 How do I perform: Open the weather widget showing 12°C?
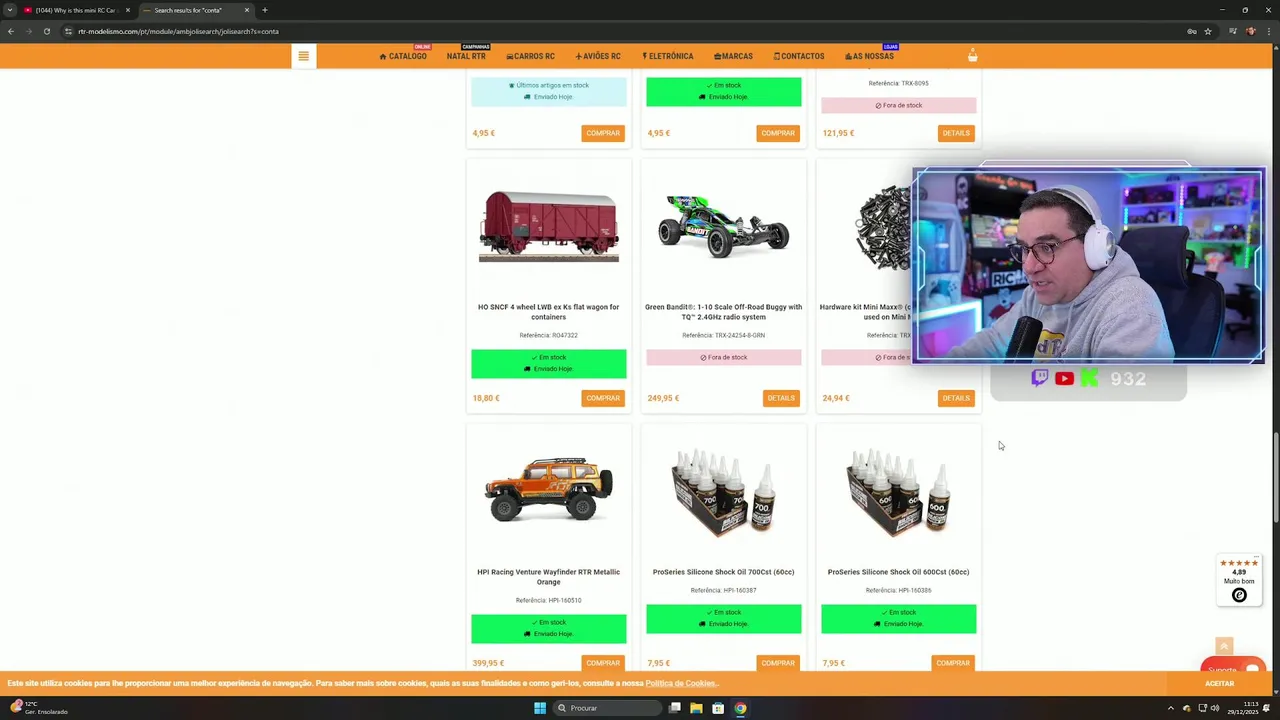point(40,707)
